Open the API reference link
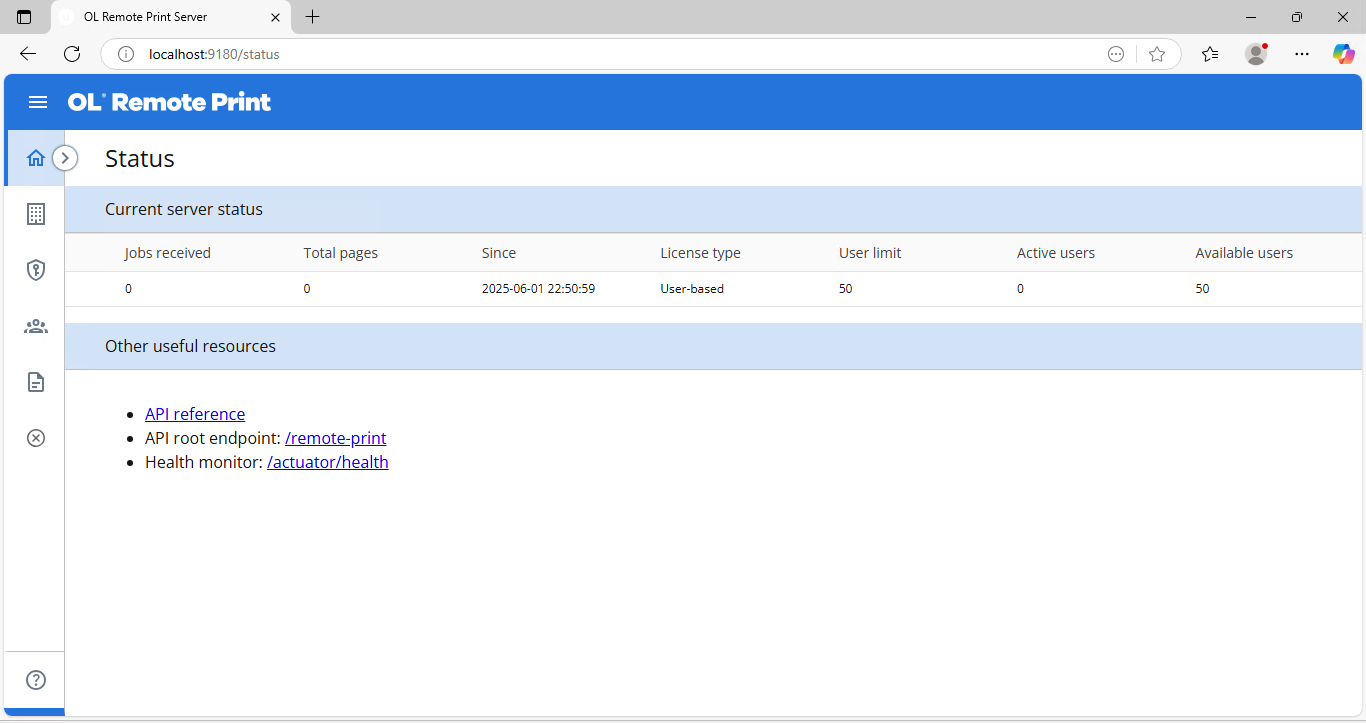 pyautogui.click(x=195, y=414)
